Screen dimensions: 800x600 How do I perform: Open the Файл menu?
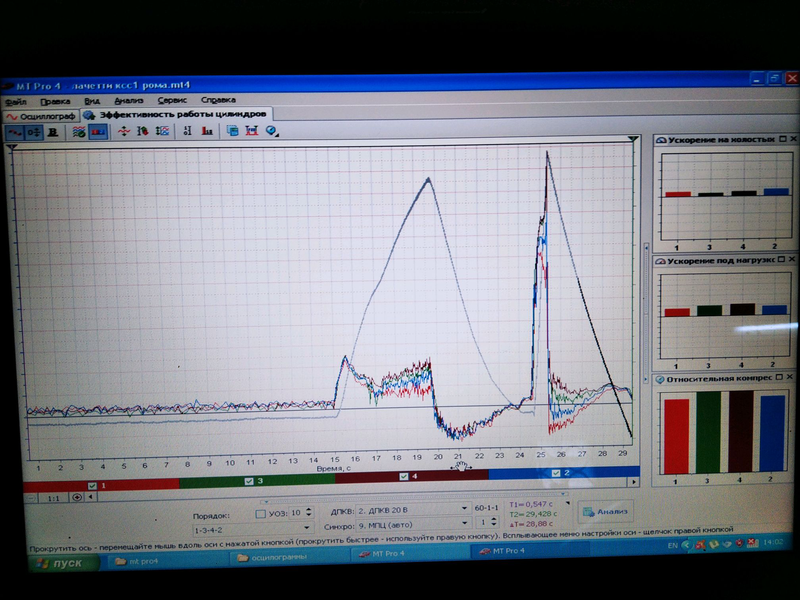15,102
